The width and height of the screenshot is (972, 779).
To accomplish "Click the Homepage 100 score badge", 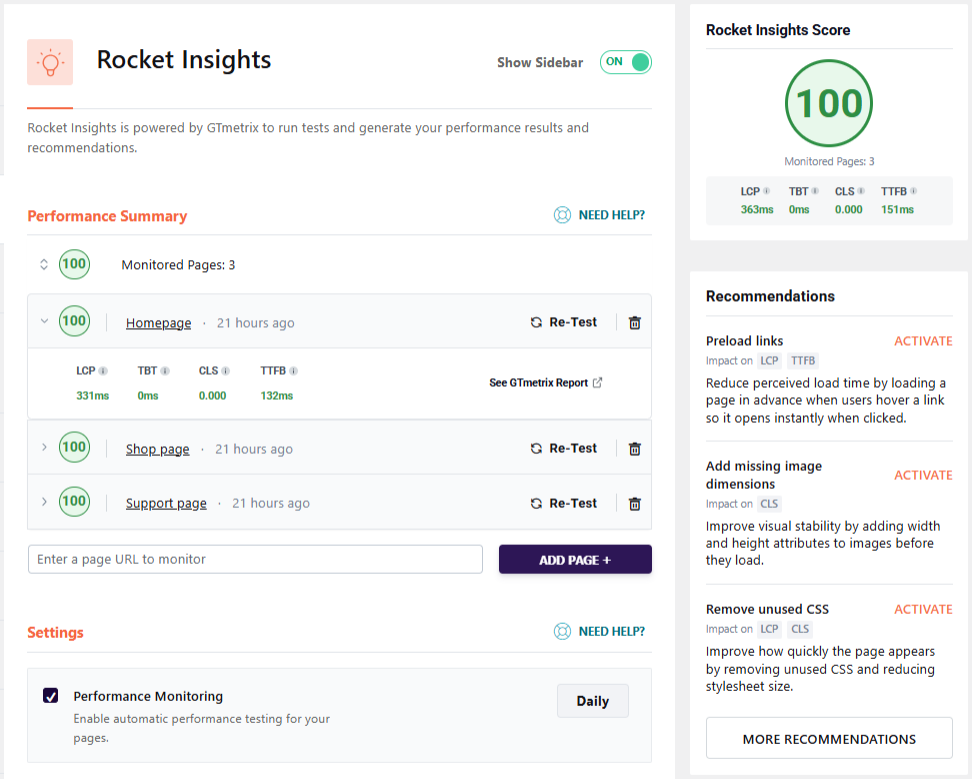I will click(x=74, y=321).
